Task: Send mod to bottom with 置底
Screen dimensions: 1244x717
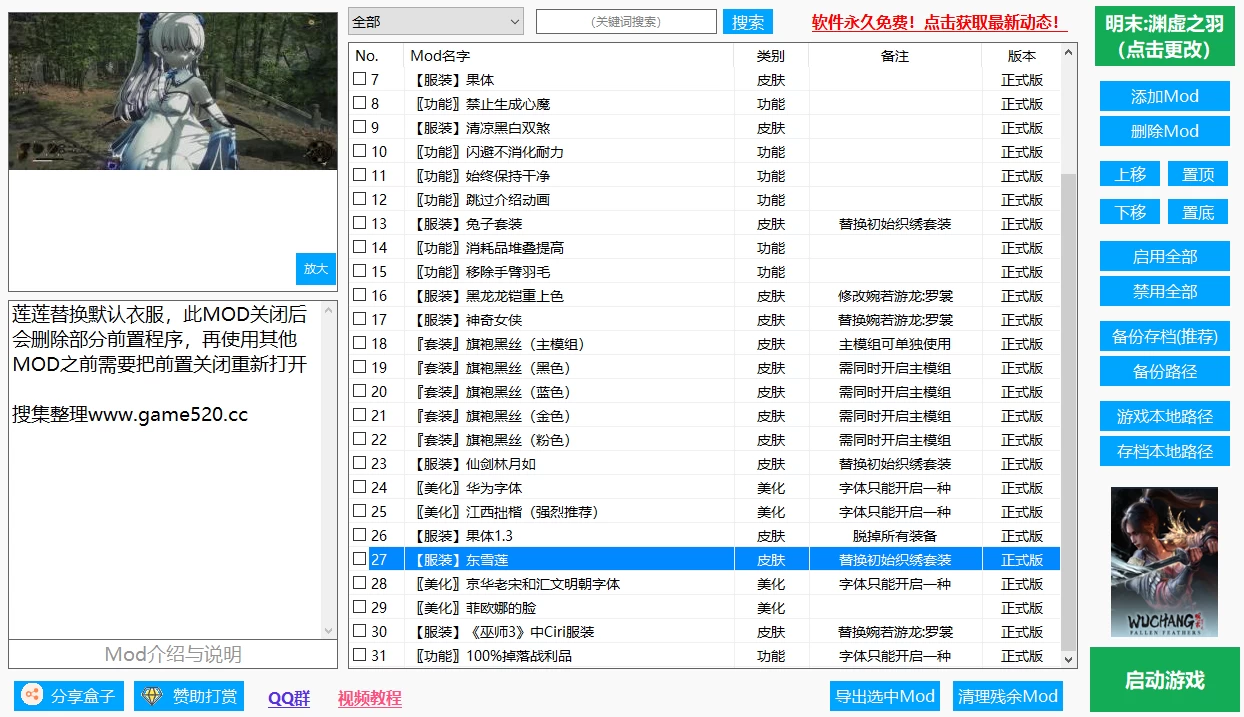Action: click(x=1198, y=212)
